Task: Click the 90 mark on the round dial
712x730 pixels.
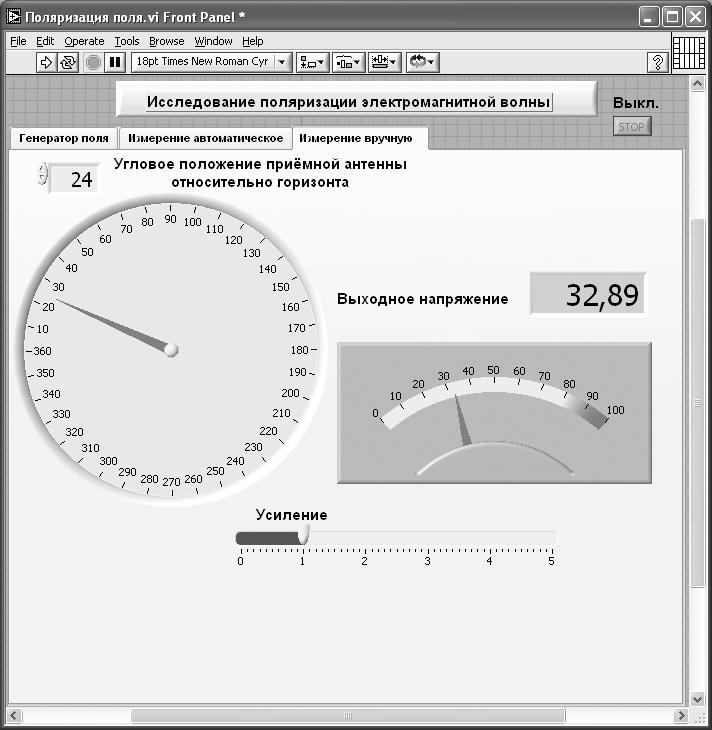Action: (170, 219)
